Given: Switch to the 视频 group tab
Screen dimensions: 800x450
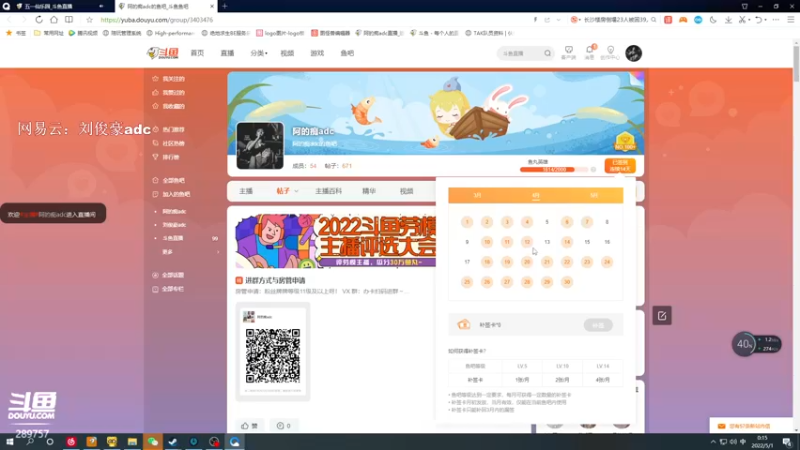Looking at the screenshot, I should click(x=407, y=191).
